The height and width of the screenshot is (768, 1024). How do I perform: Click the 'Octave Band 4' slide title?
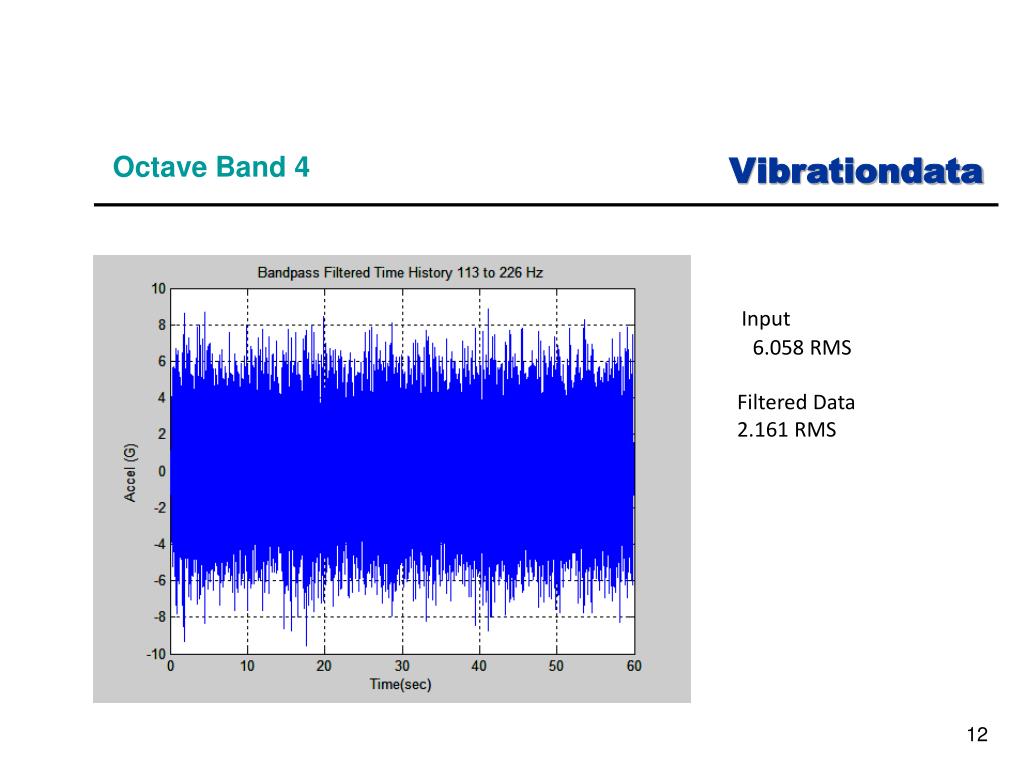tap(211, 167)
